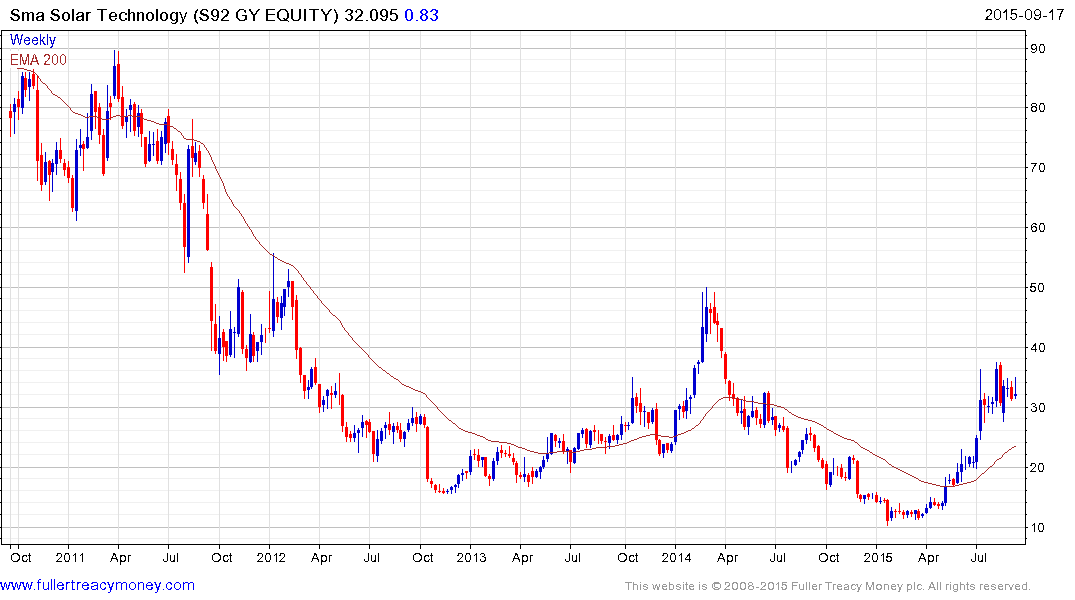Click the 2011 time axis label
Screen dimensions: 1075x600
pos(70,557)
